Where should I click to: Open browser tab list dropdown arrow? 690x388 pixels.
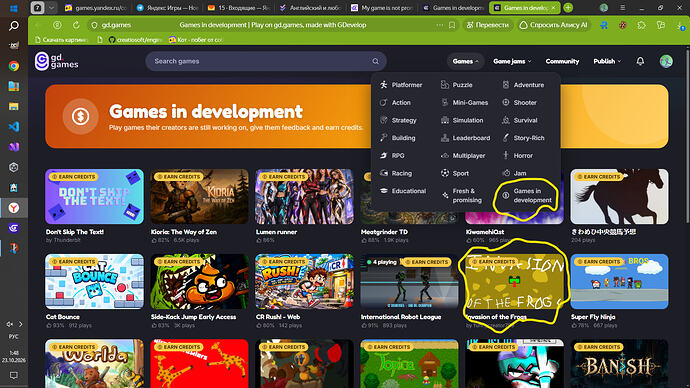pyautogui.click(x=51, y=8)
